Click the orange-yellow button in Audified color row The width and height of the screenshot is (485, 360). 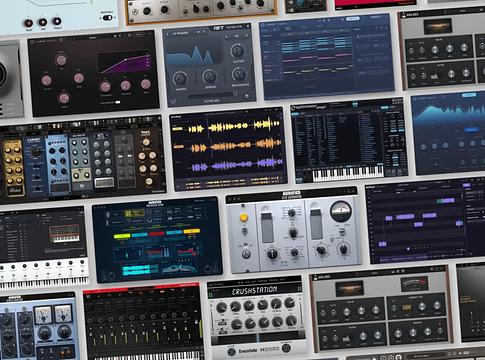click(191, 231)
